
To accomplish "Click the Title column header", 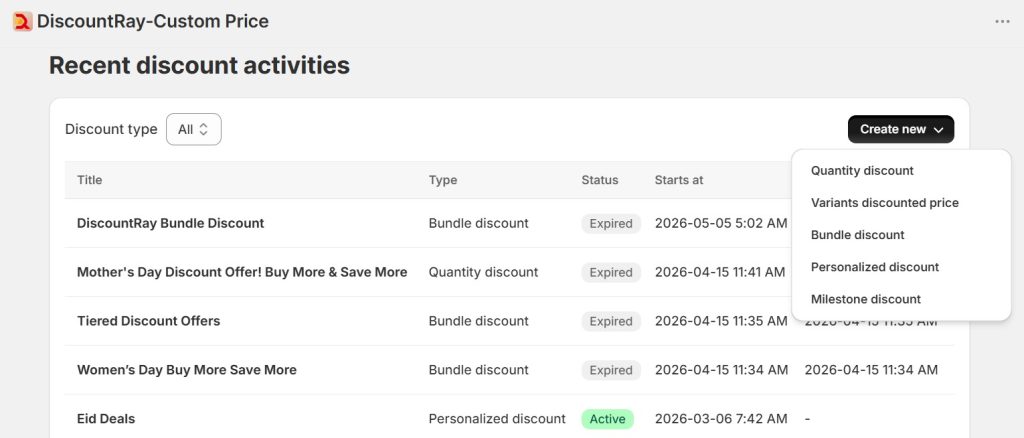I will (x=89, y=180).
